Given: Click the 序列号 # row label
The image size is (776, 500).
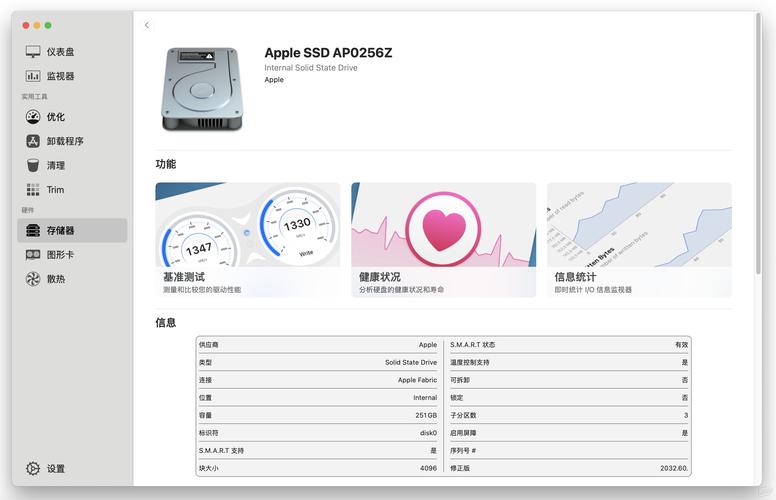Looking at the screenshot, I should click(463, 450).
